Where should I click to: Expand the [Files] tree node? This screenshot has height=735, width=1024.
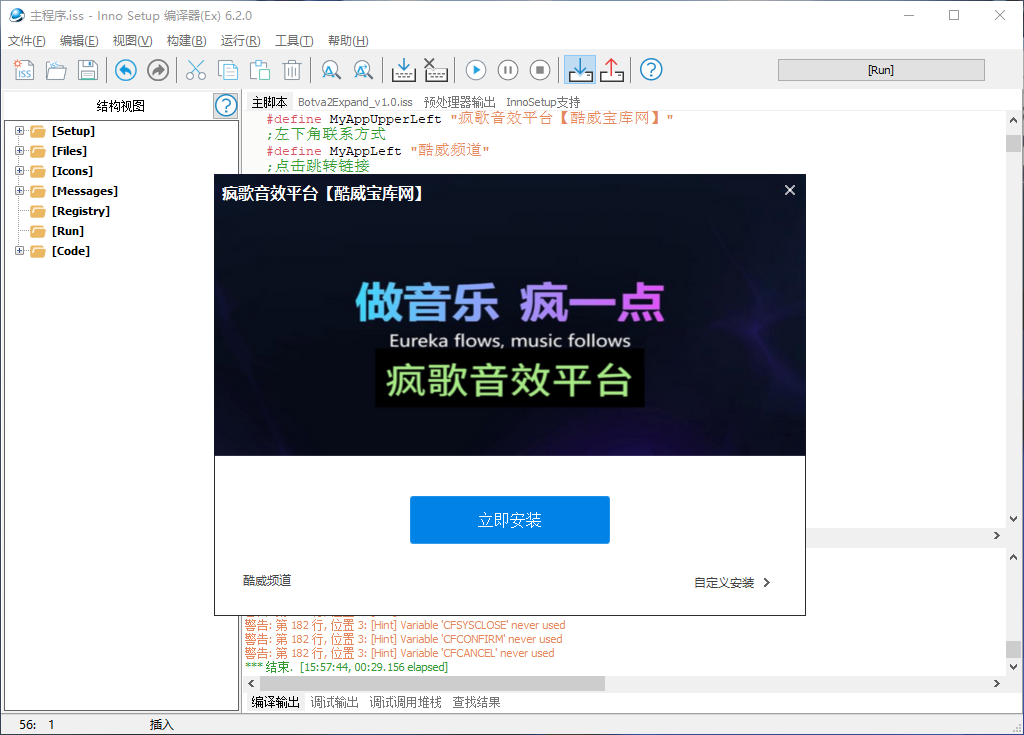pos(20,151)
